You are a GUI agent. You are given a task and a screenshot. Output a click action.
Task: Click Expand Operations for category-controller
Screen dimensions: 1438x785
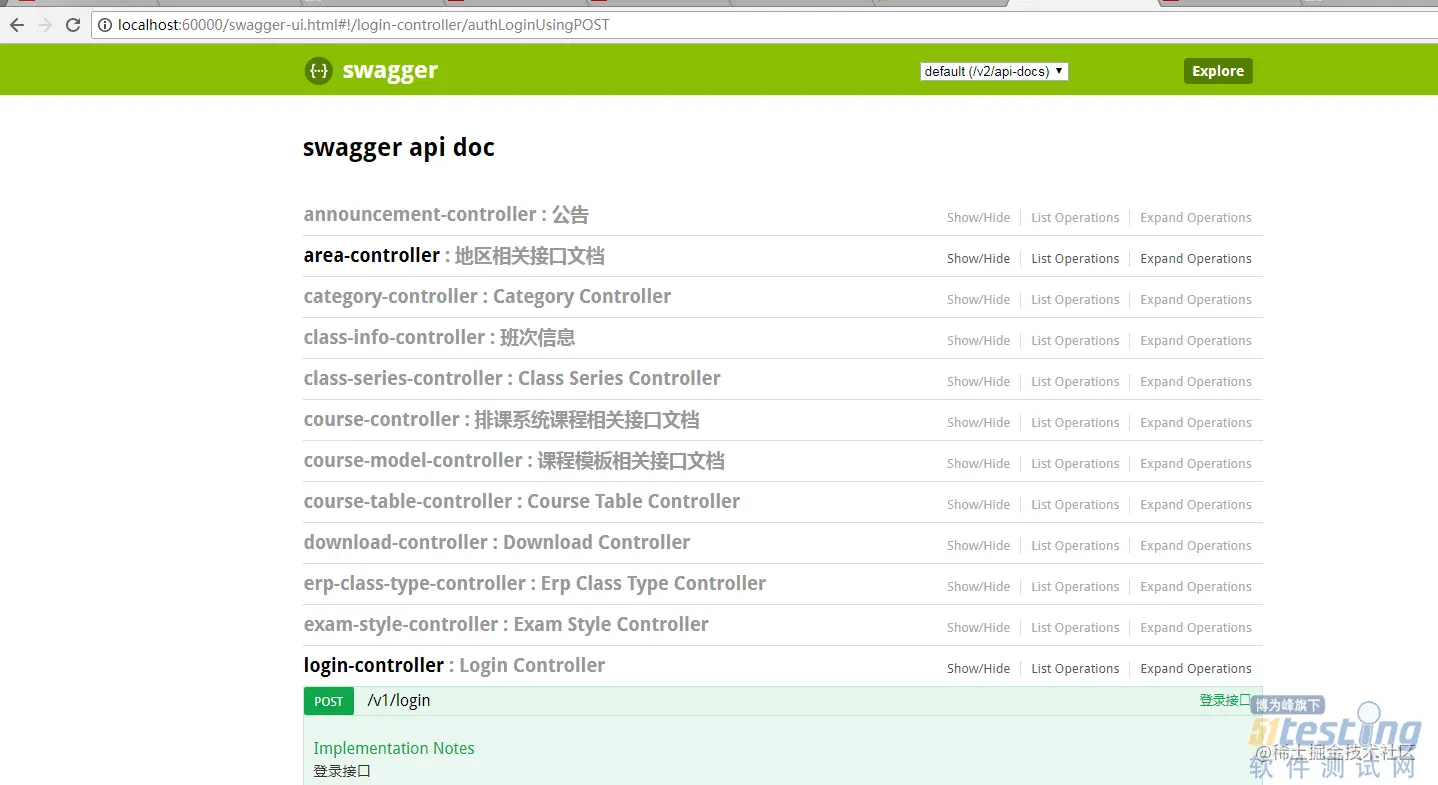point(1196,300)
